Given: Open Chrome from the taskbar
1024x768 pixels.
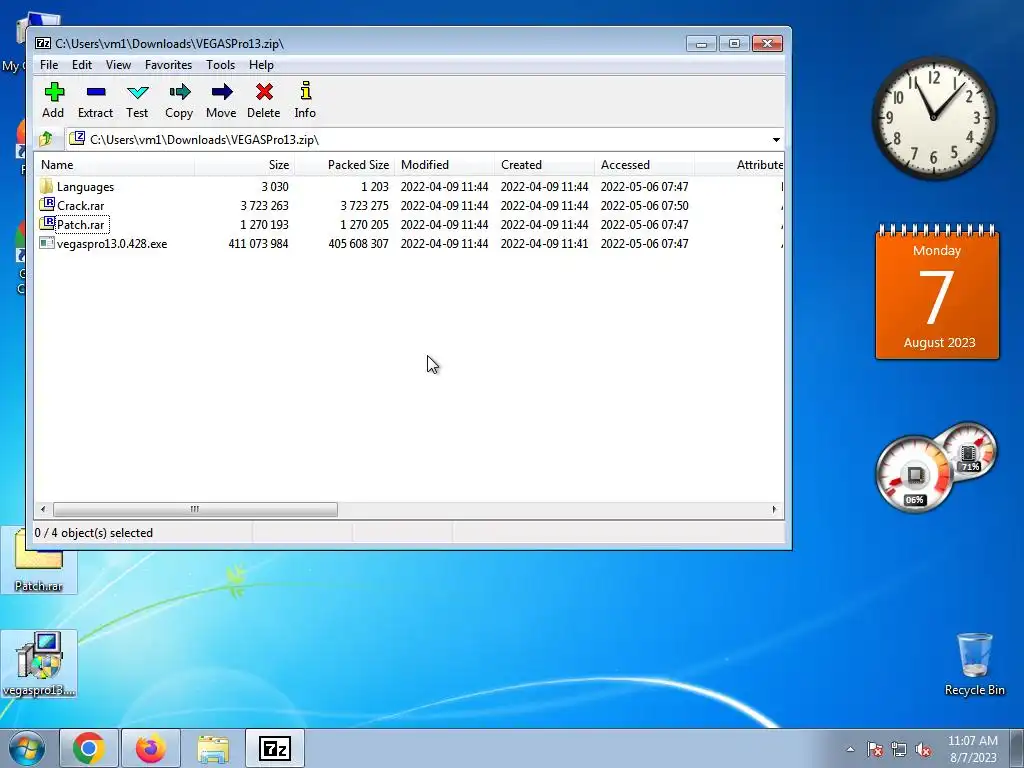Looking at the screenshot, I should [89, 748].
